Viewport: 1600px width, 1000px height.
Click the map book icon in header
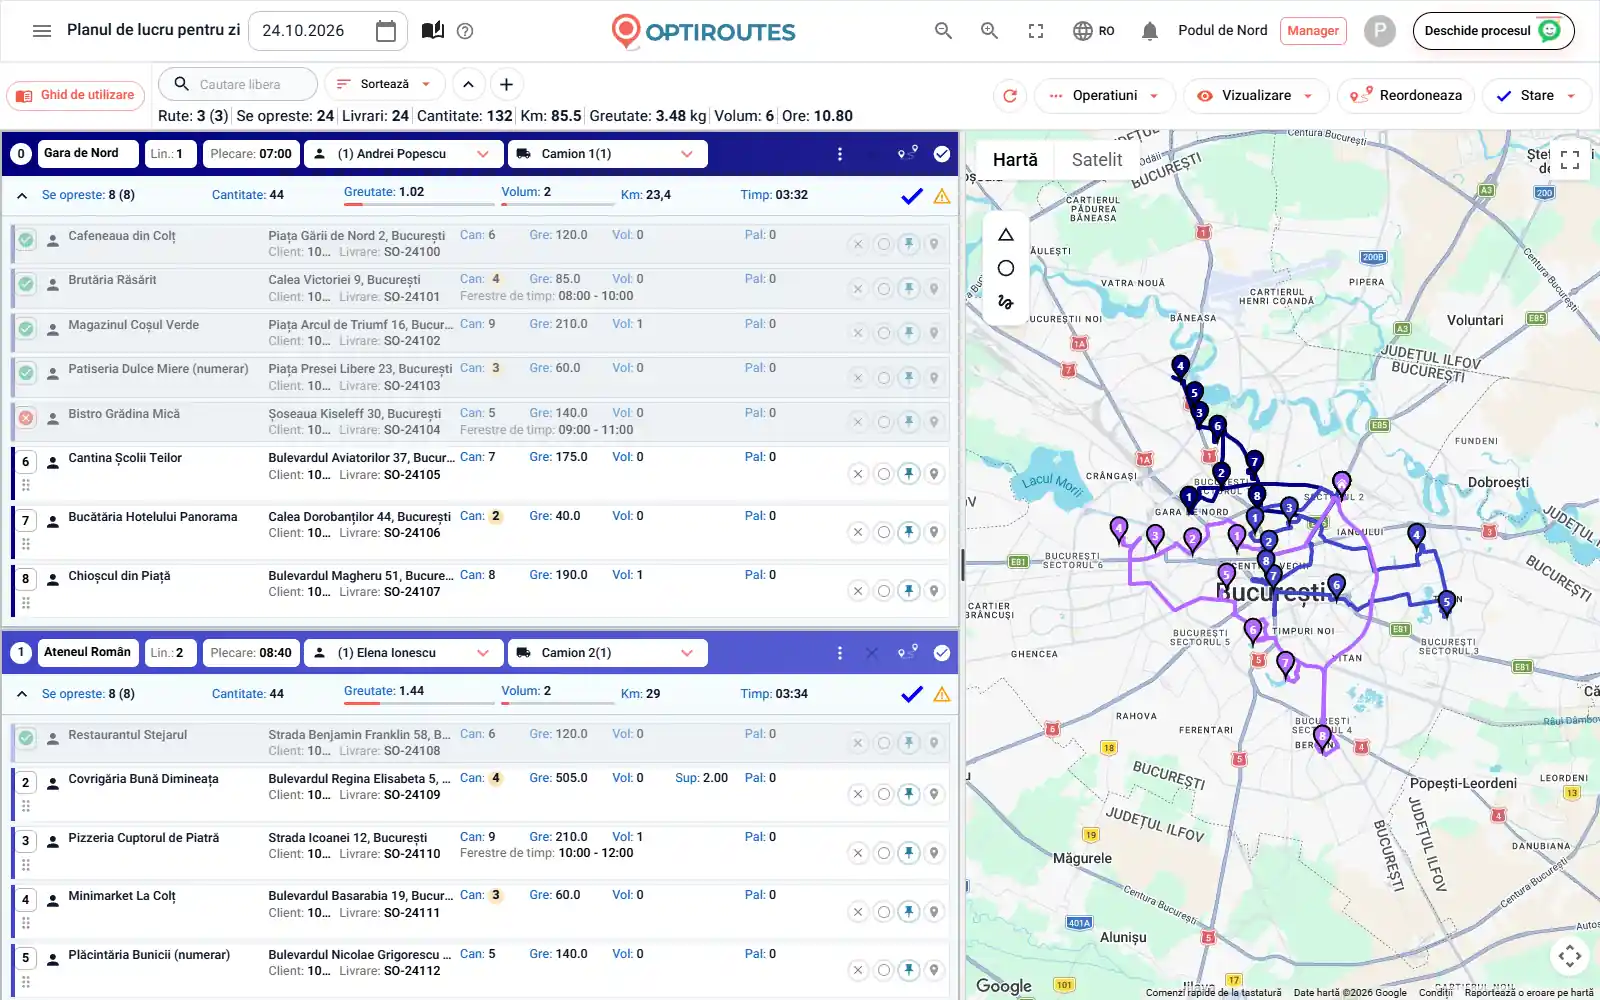[x=433, y=31]
